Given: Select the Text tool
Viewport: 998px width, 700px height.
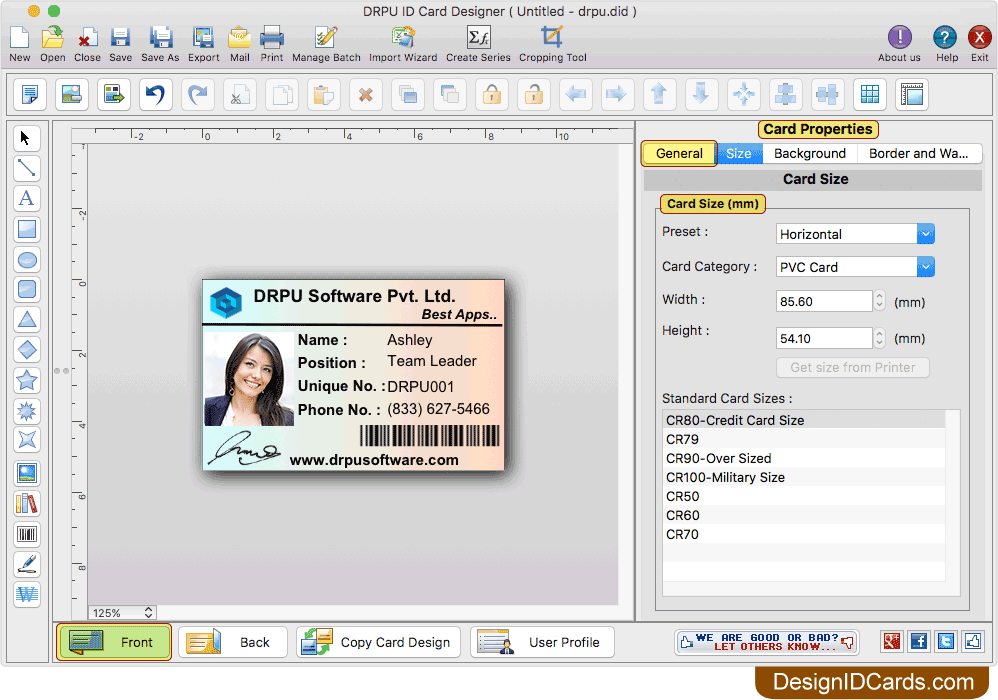Looking at the screenshot, I should click(x=26, y=199).
